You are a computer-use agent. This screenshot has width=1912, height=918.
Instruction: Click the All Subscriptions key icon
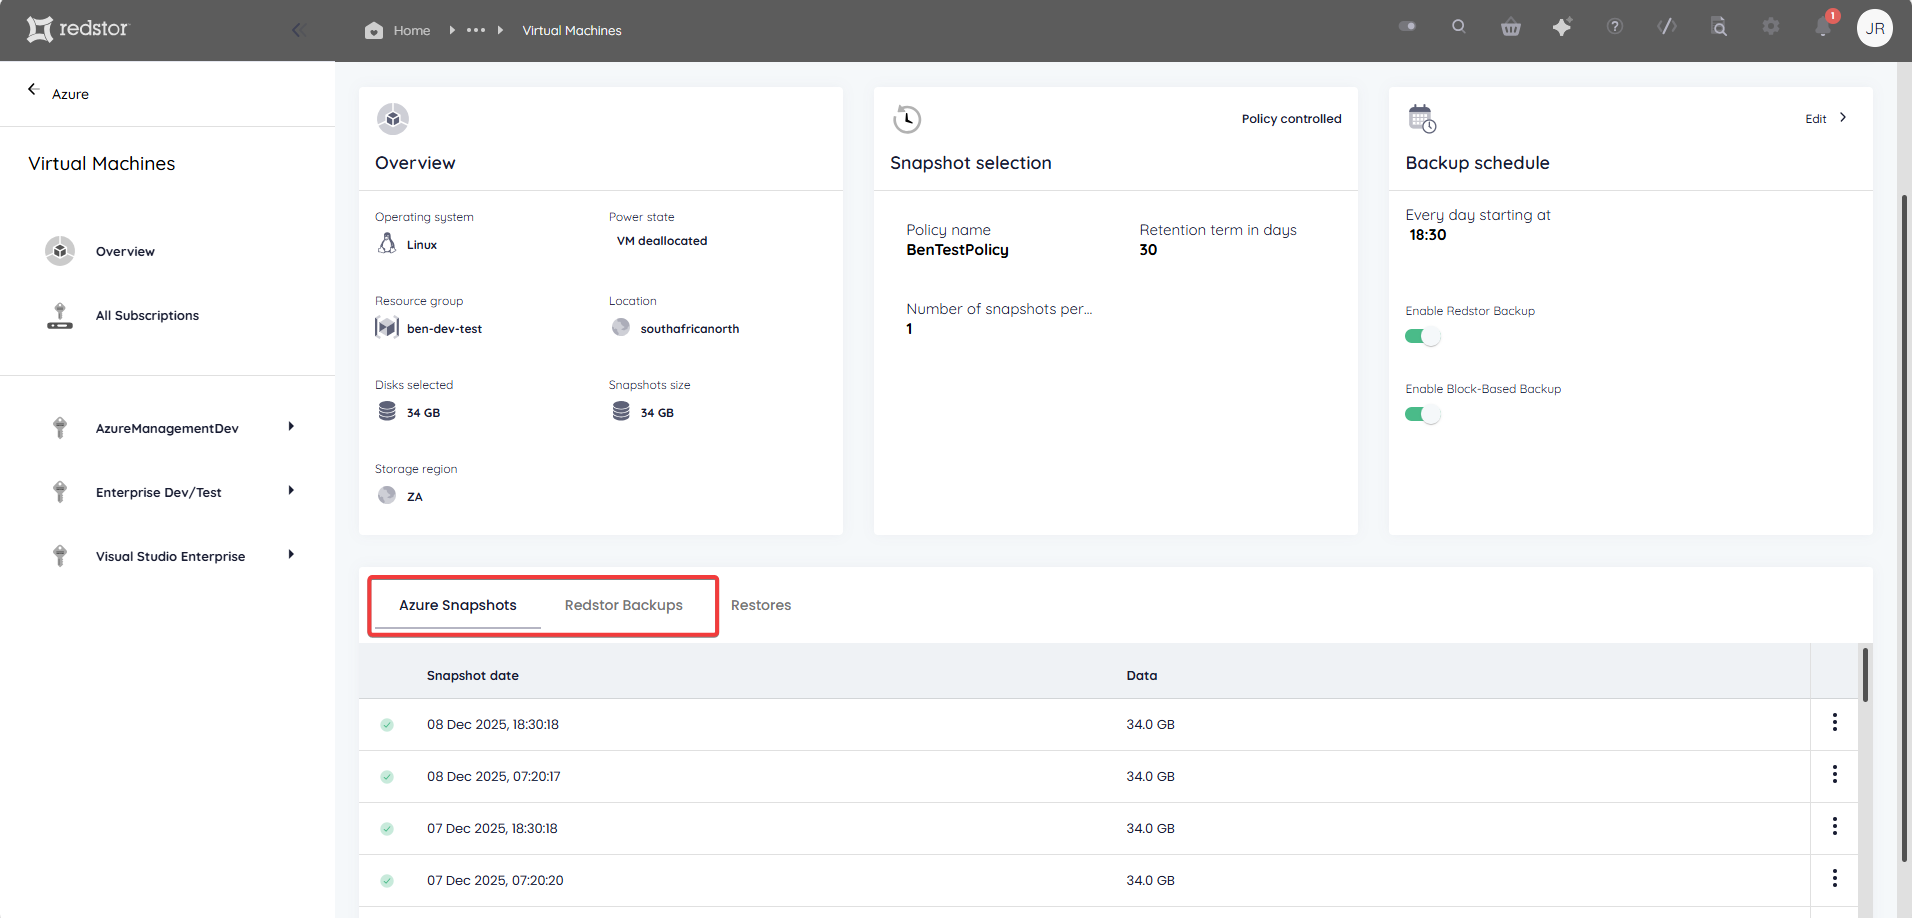(x=60, y=315)
